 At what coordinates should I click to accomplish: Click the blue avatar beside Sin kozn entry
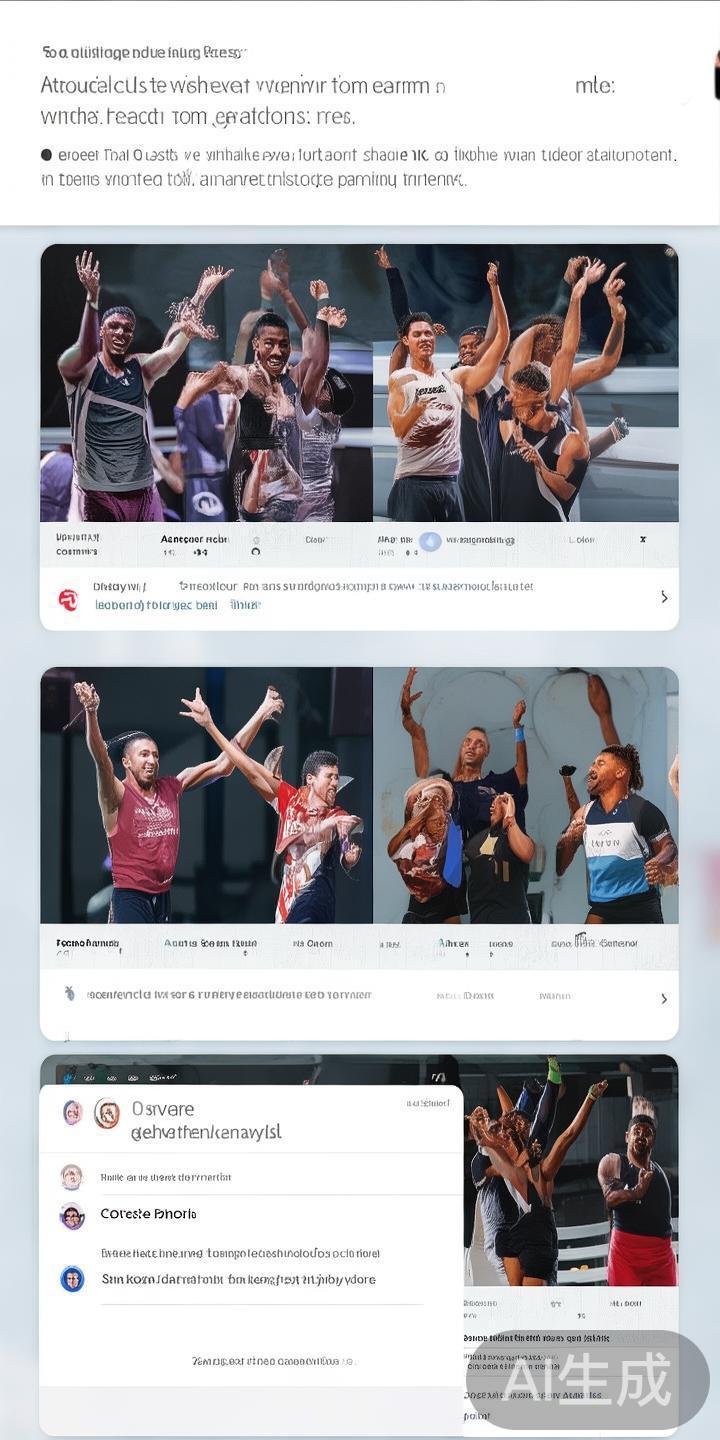click(72, 1278)
